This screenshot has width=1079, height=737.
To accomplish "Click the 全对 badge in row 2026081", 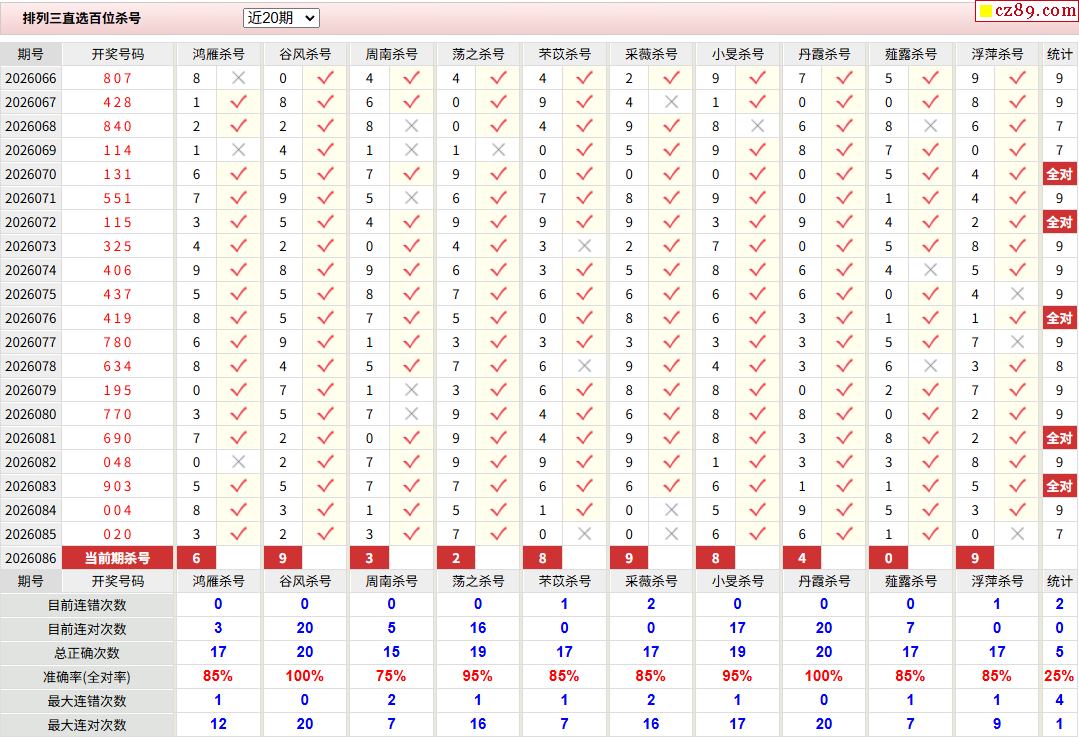I will pos(1059,438).
